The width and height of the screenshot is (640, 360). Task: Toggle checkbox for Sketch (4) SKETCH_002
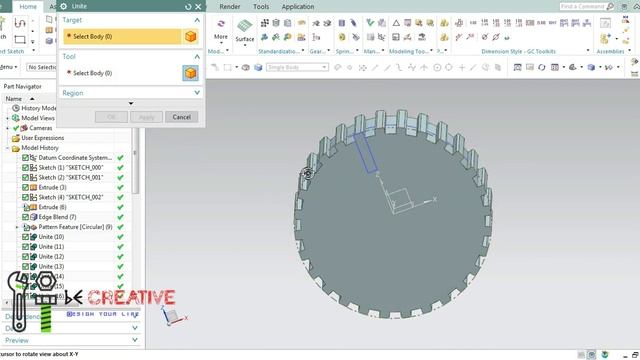tap(25, 198)
